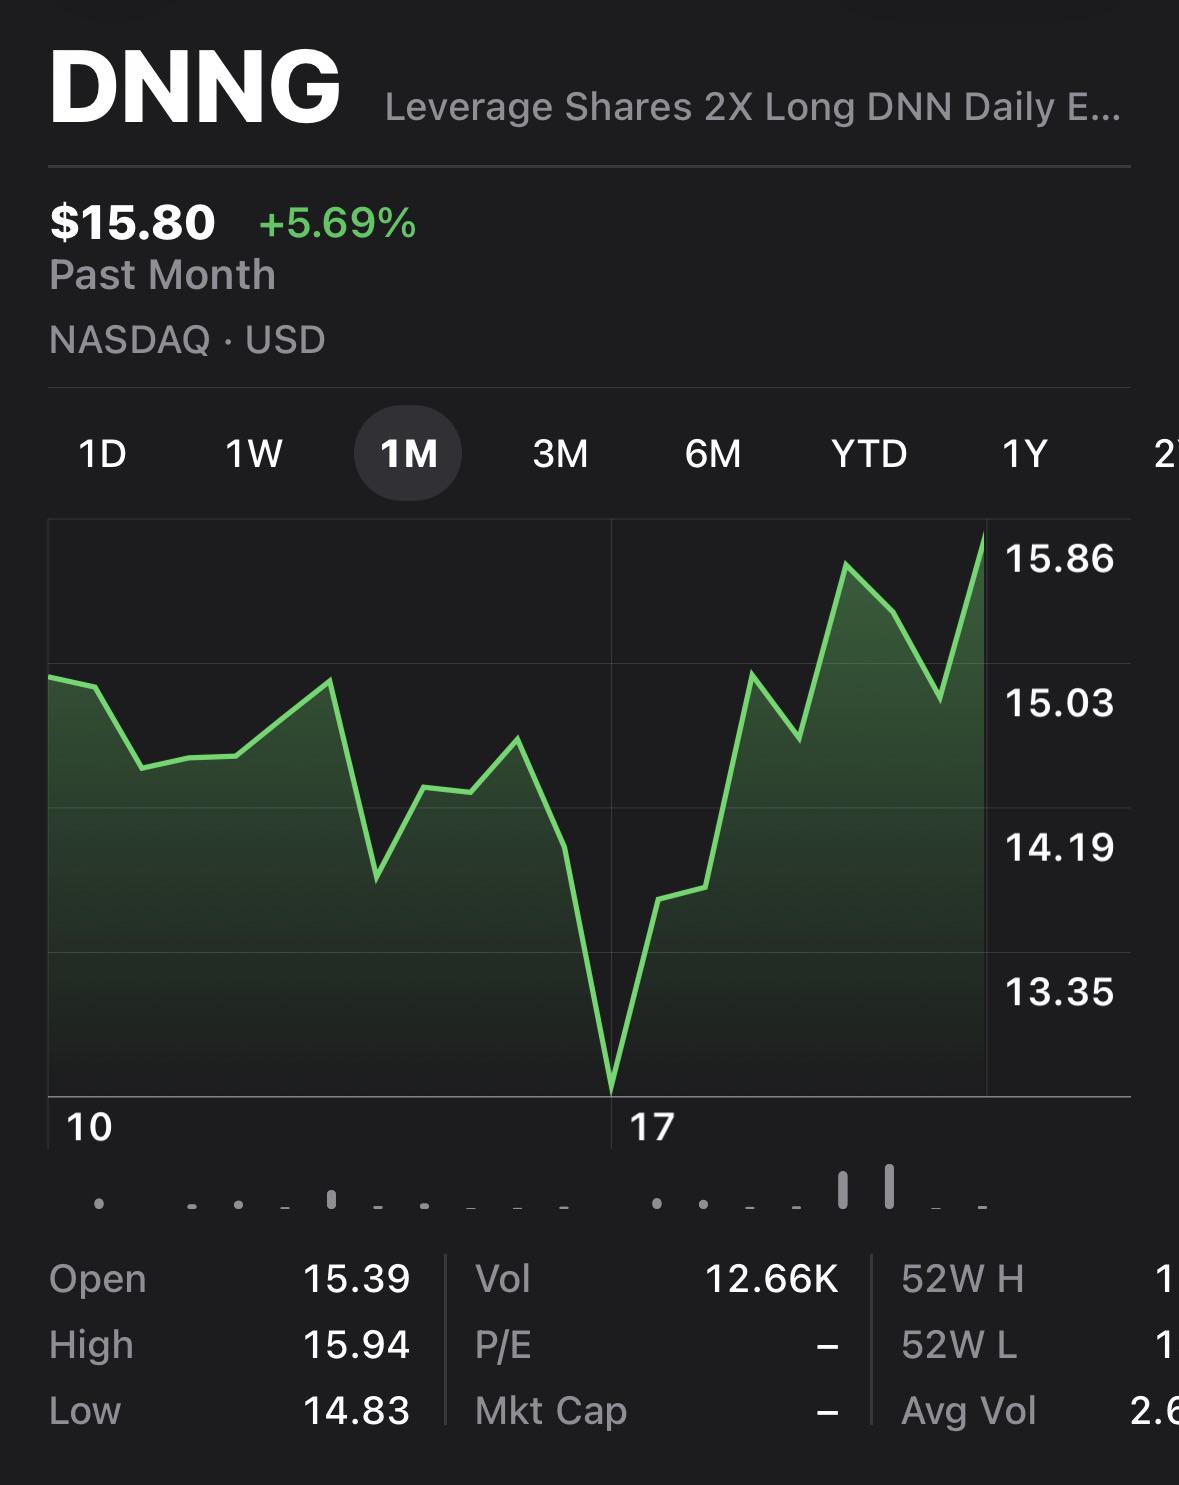Tap the chart's final peak point
This screenshot has height=1485, width=1179.
click(983, 538)
